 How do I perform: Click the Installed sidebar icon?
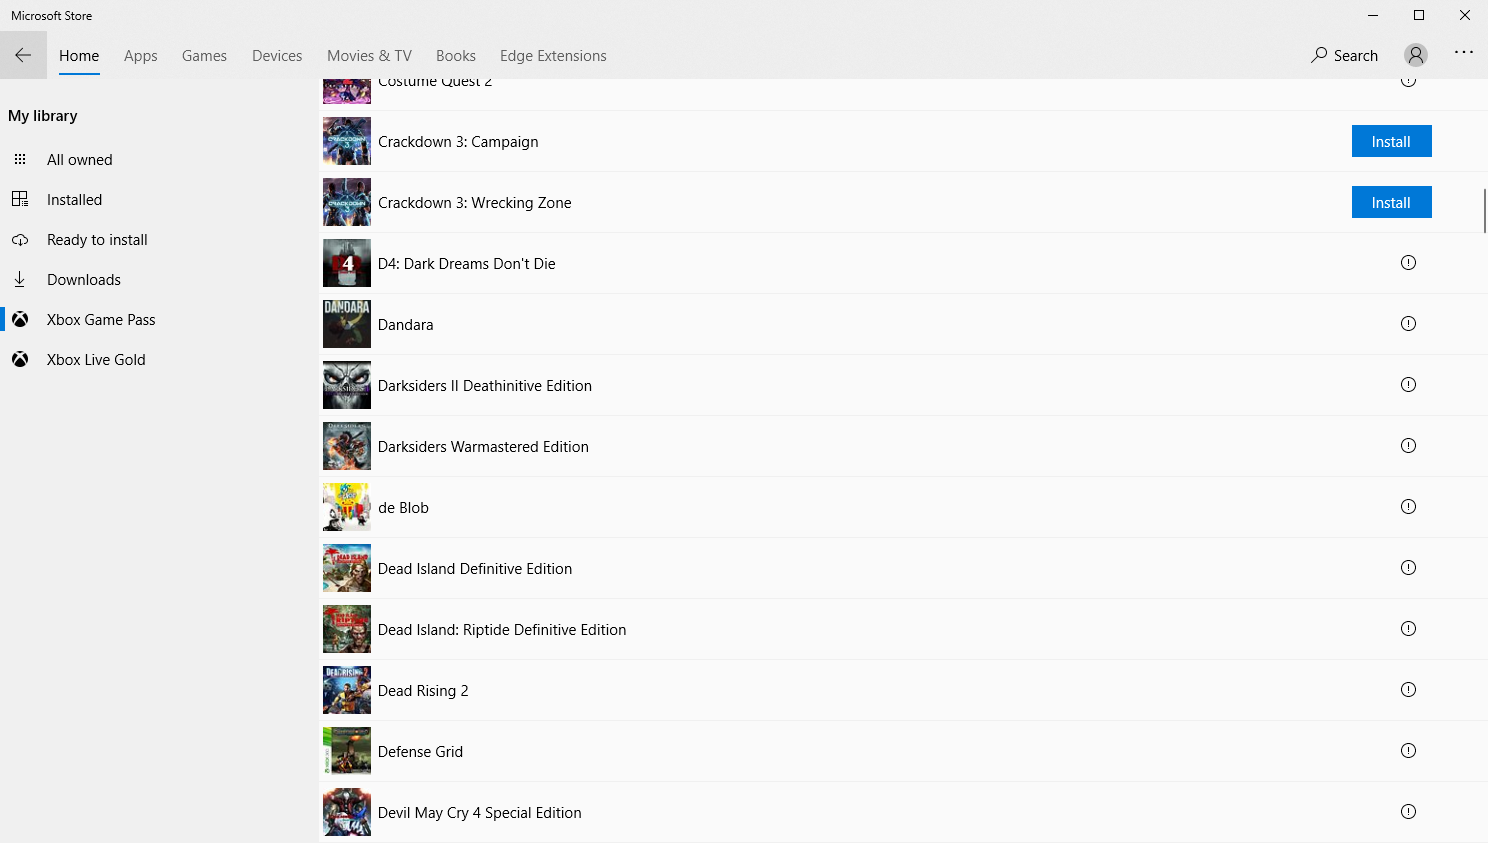[x=20, y=199]
